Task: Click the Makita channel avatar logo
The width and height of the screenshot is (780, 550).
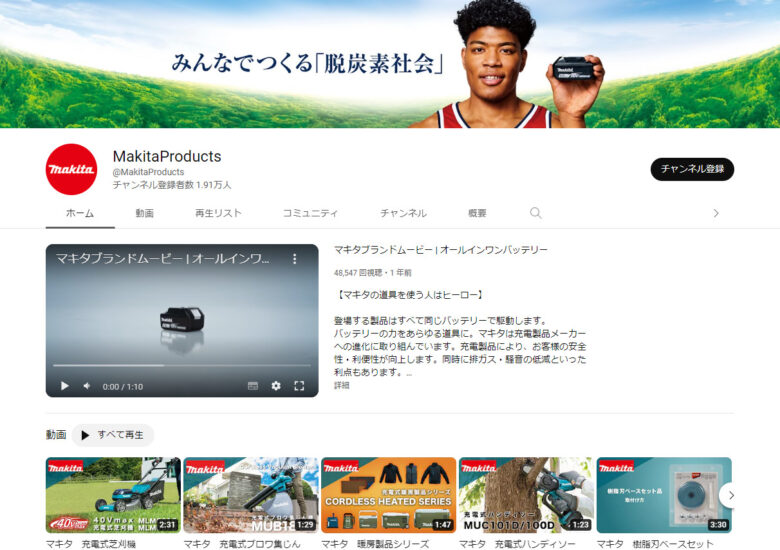Action: click(71, 169)
